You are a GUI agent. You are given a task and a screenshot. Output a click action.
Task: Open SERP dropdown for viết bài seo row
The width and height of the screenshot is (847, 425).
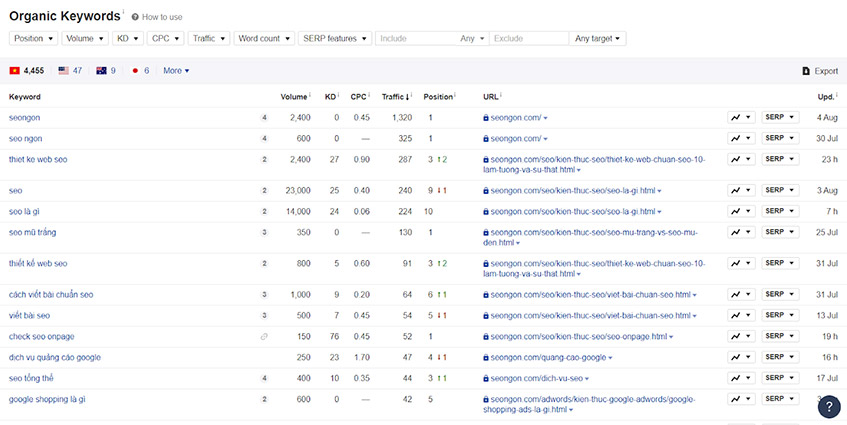[780, 315]
